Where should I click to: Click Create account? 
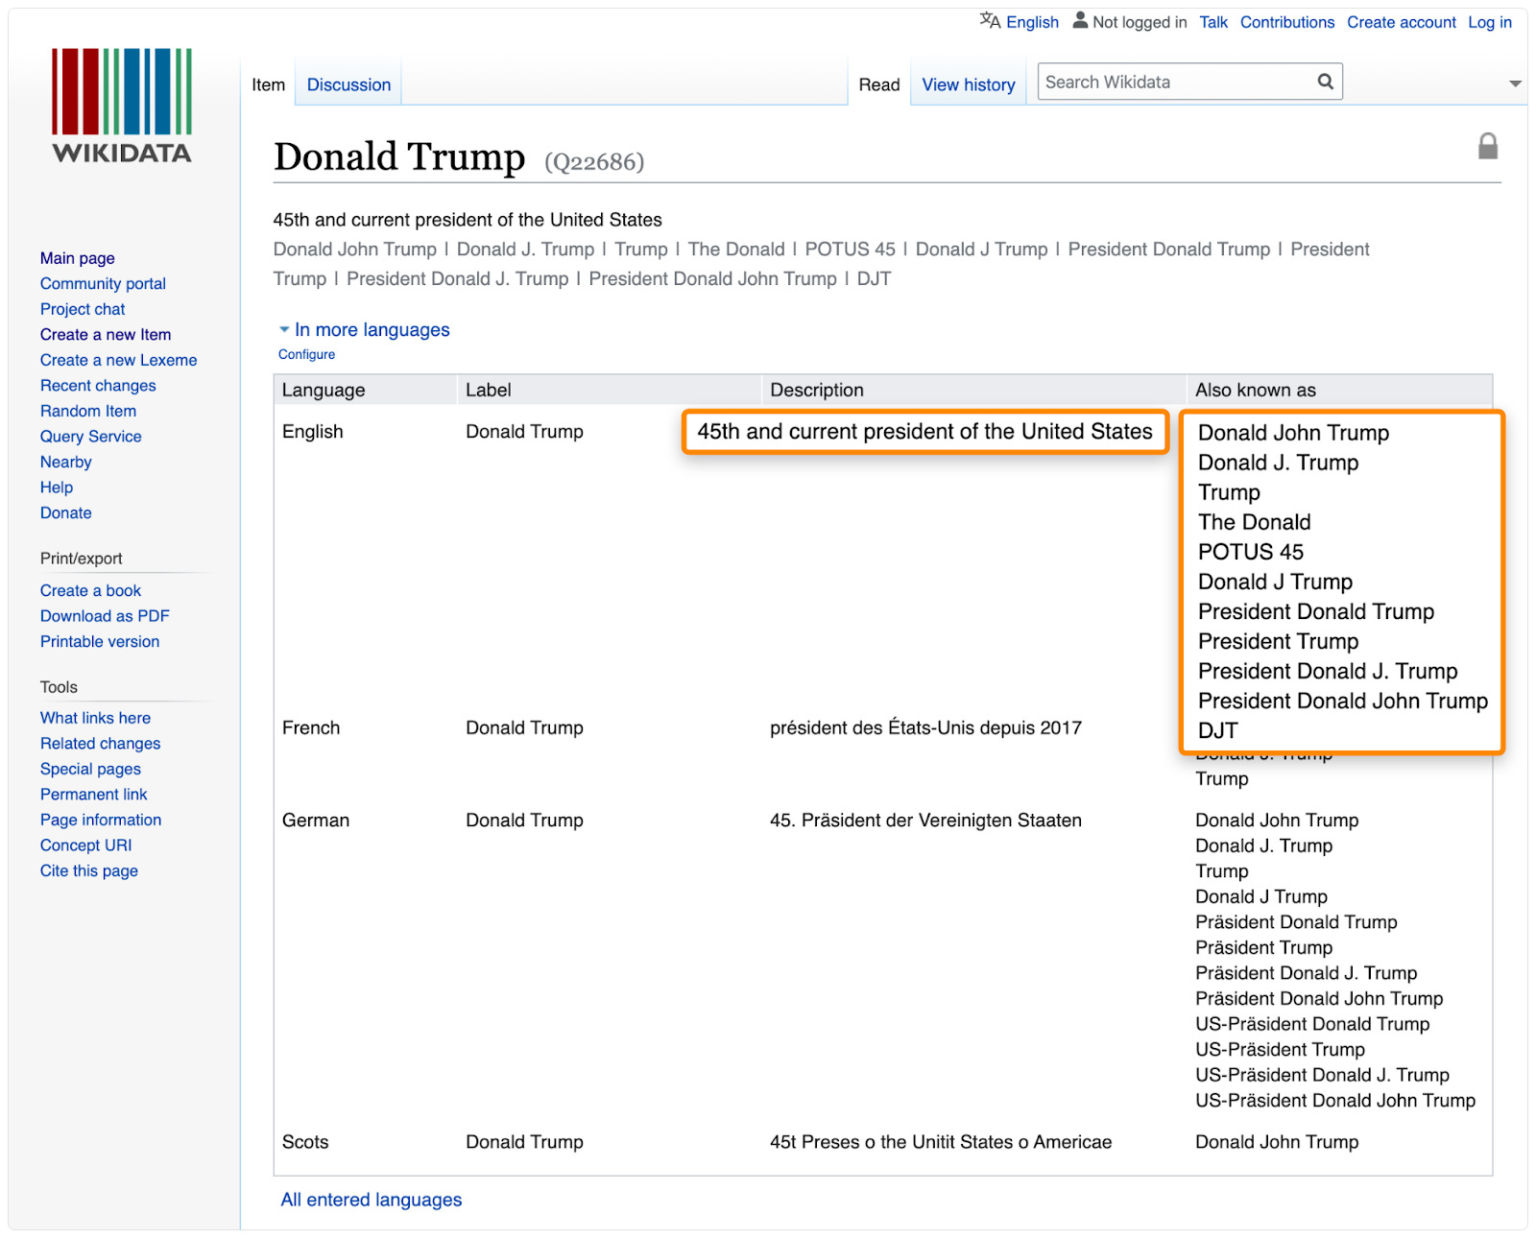pyautogui.click(x=1400, y=22)
